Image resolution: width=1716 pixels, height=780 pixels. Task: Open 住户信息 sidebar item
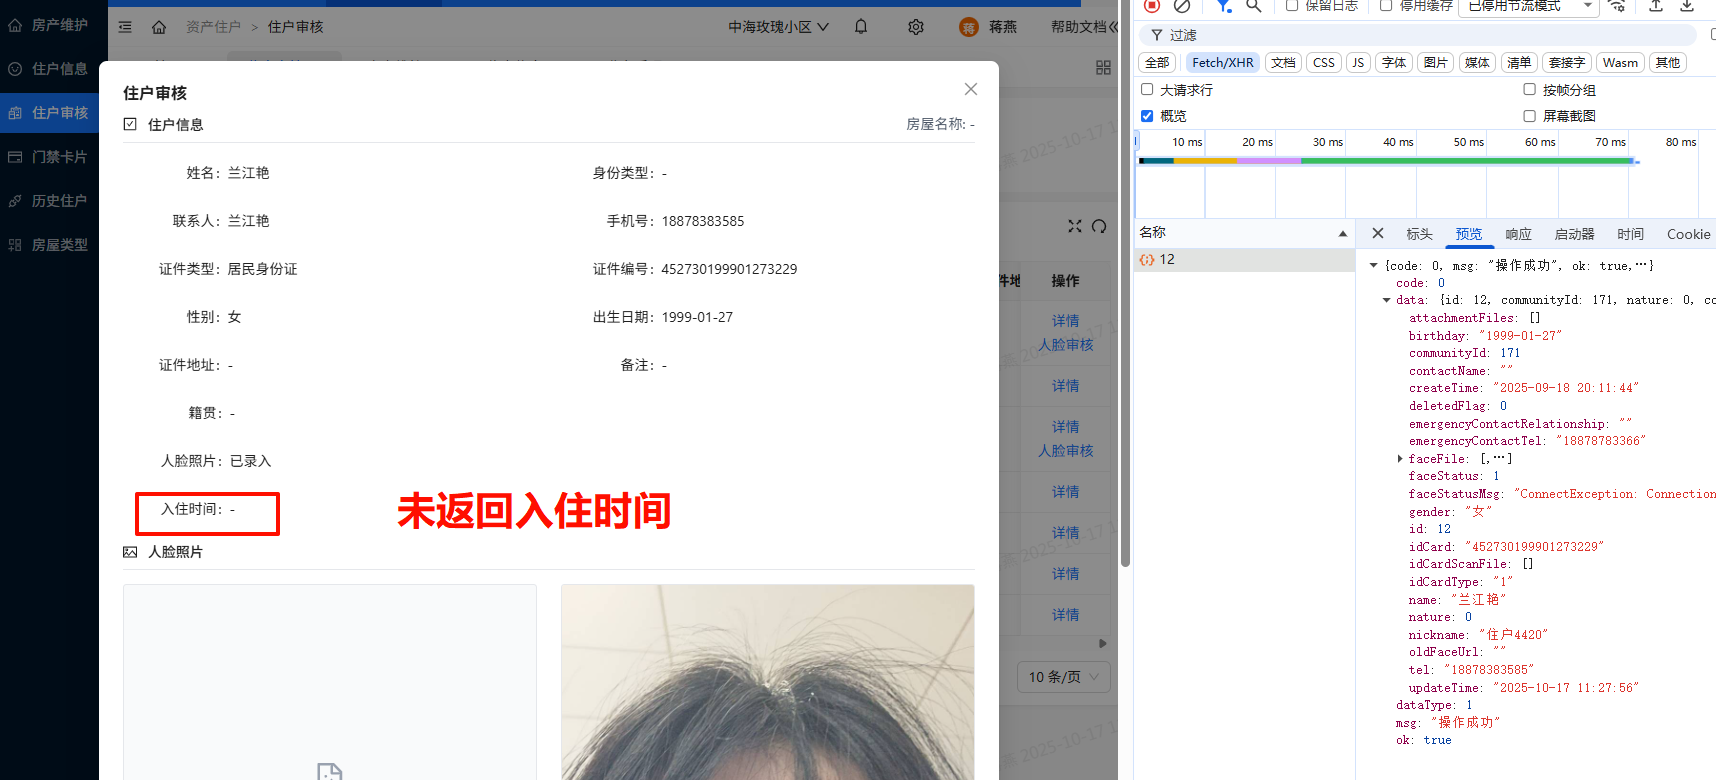[x=49, y=69]
